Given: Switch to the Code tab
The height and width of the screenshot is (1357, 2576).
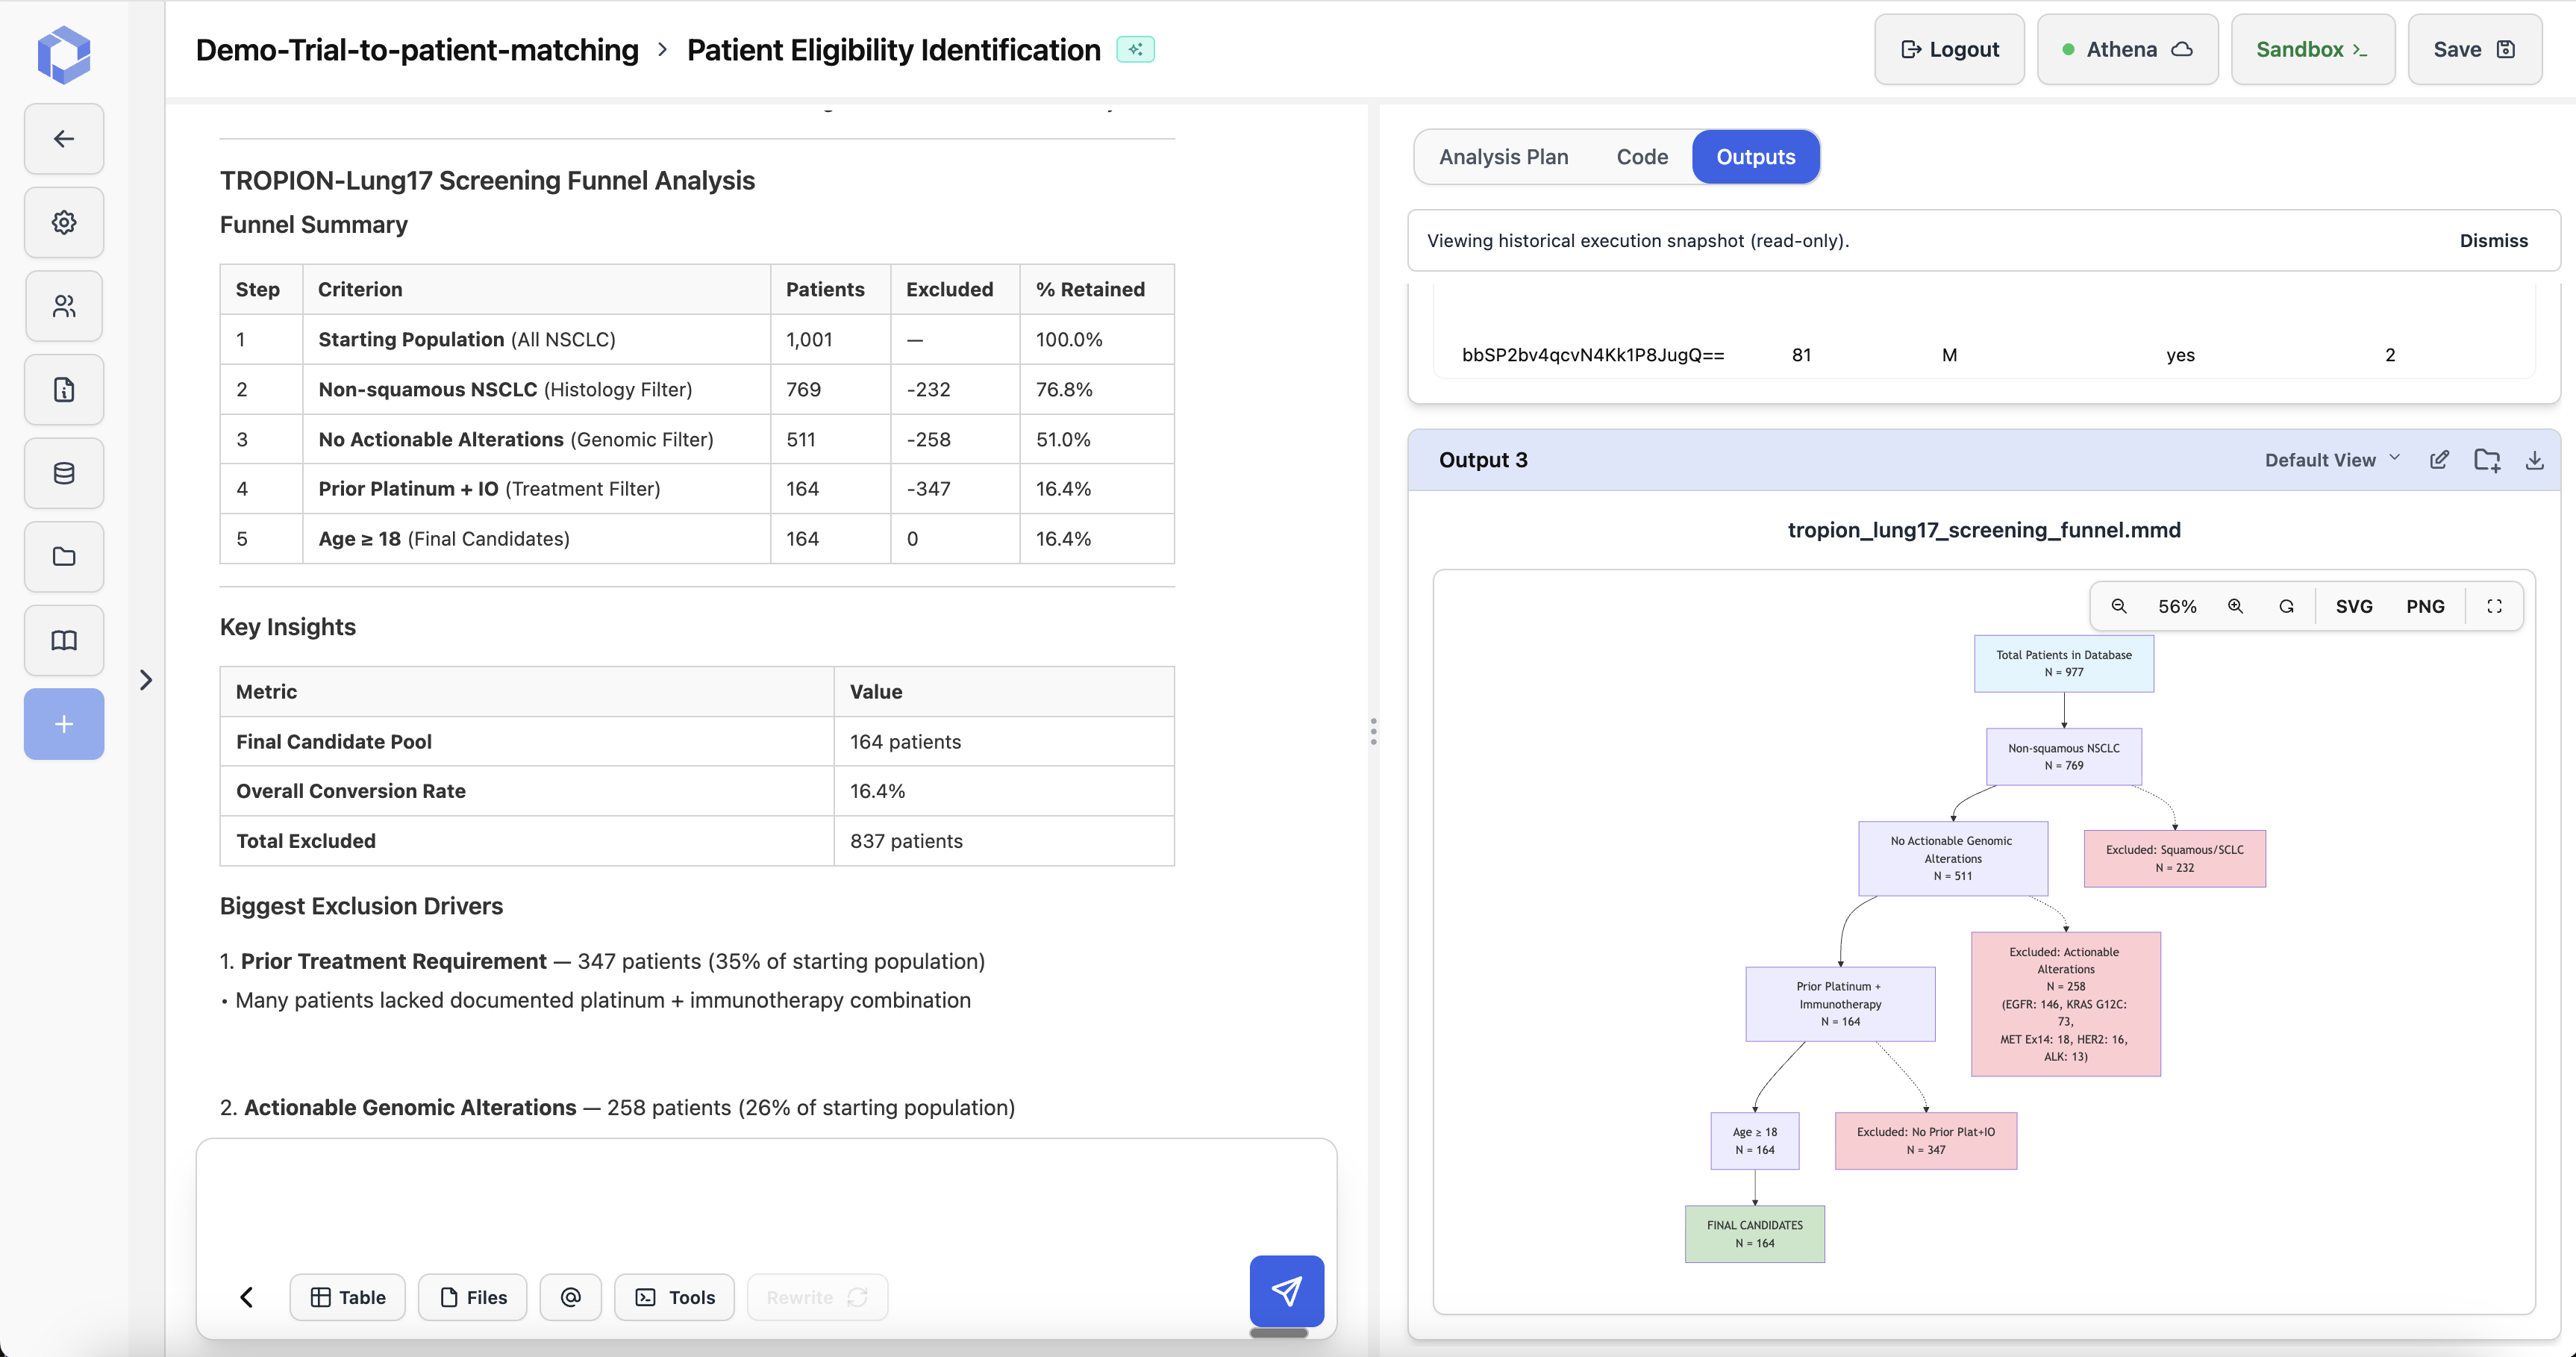Looking at the screenshot, I should click(x=1641, y=156).
